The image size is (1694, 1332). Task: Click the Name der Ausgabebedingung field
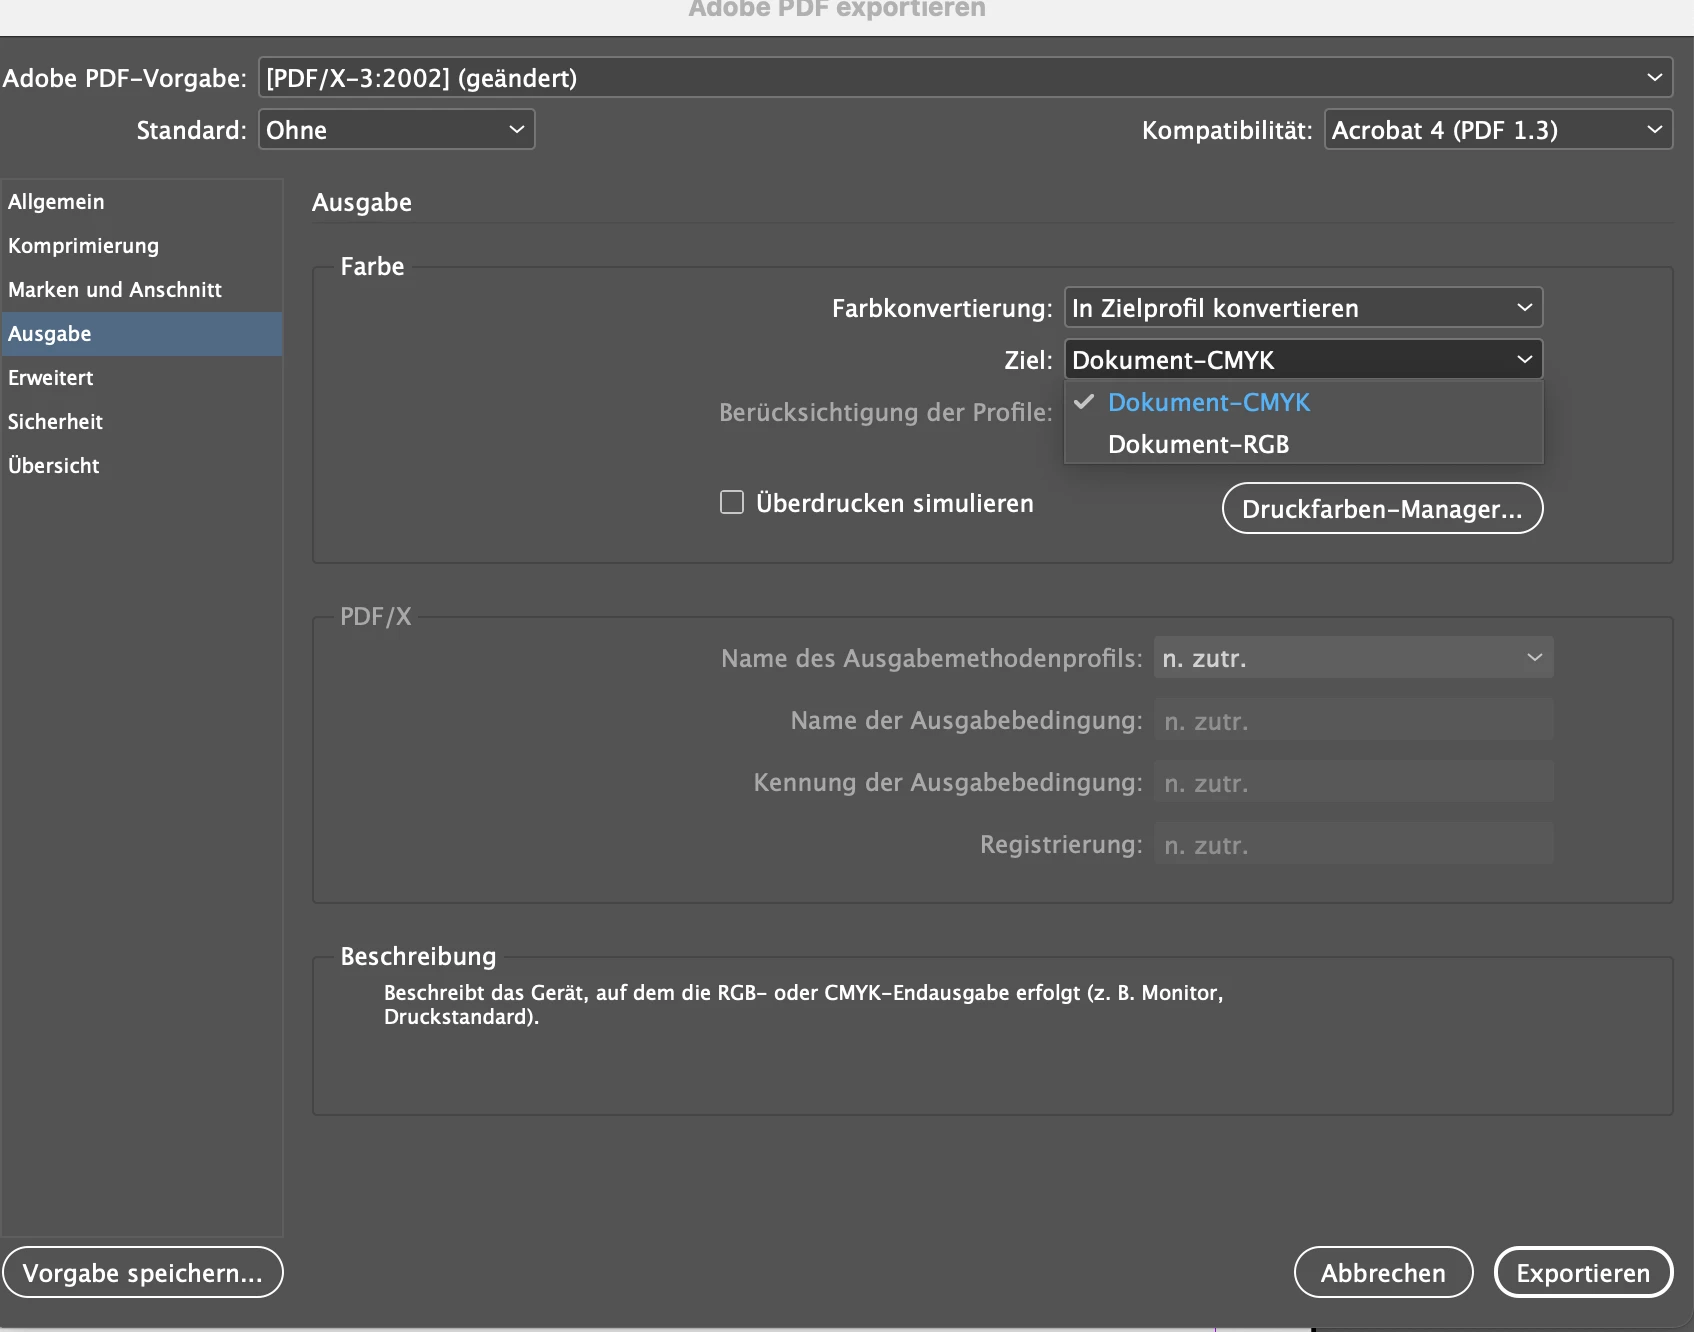[x=1353, y=720]
